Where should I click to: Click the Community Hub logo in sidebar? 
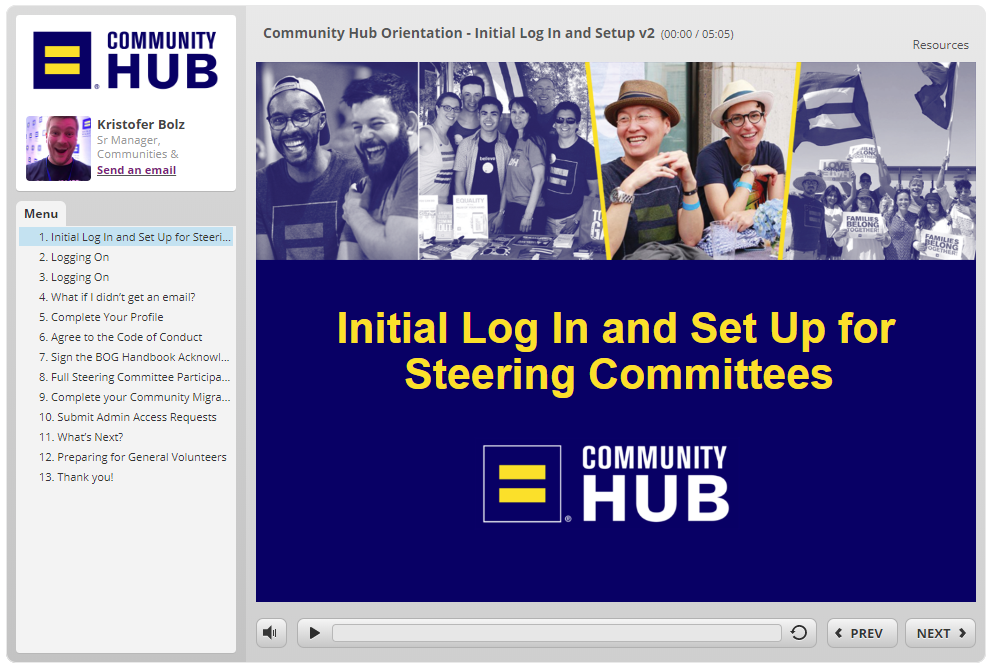pos(126,60)
